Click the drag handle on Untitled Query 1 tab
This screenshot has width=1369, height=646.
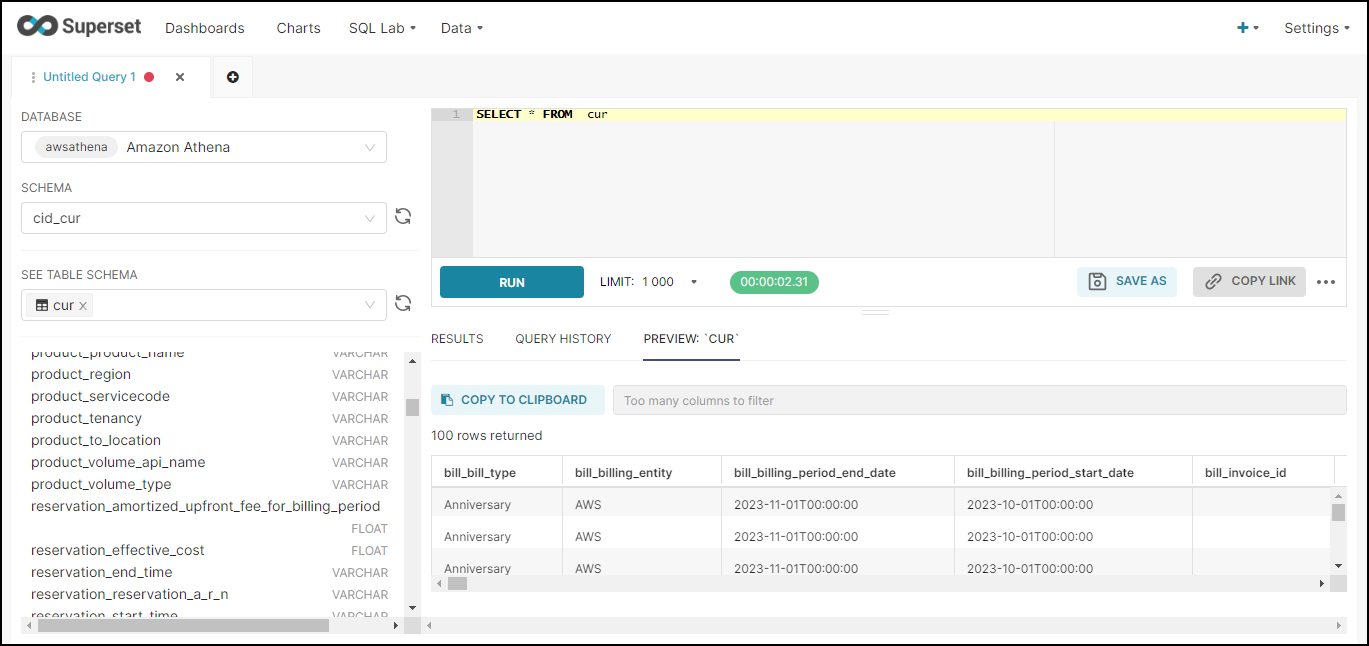coord(33,76)
